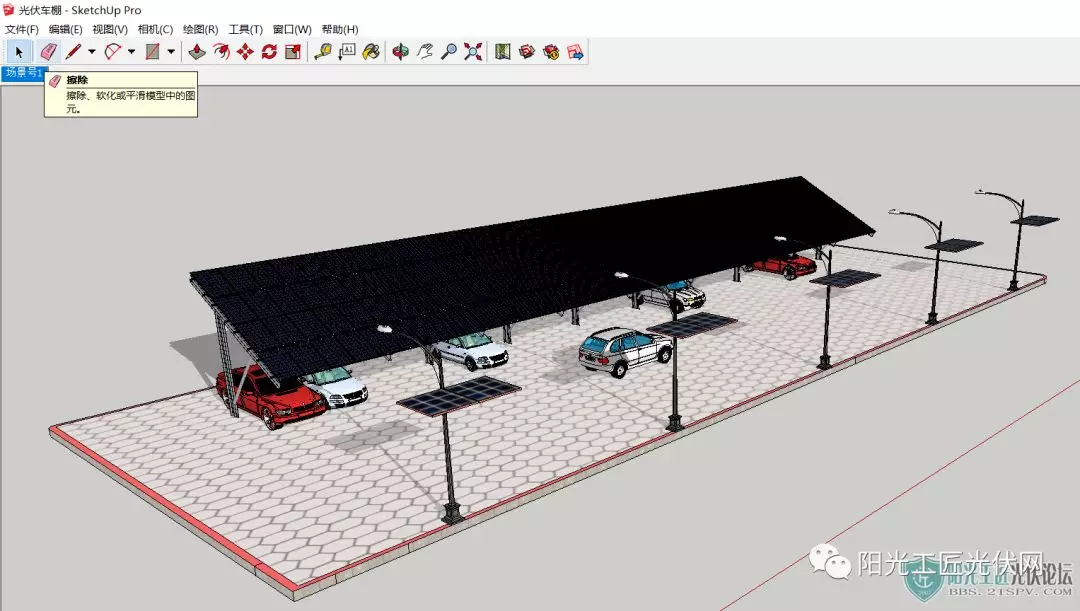
Task: Select the arrow Select tool
Action: click(19, 52)
